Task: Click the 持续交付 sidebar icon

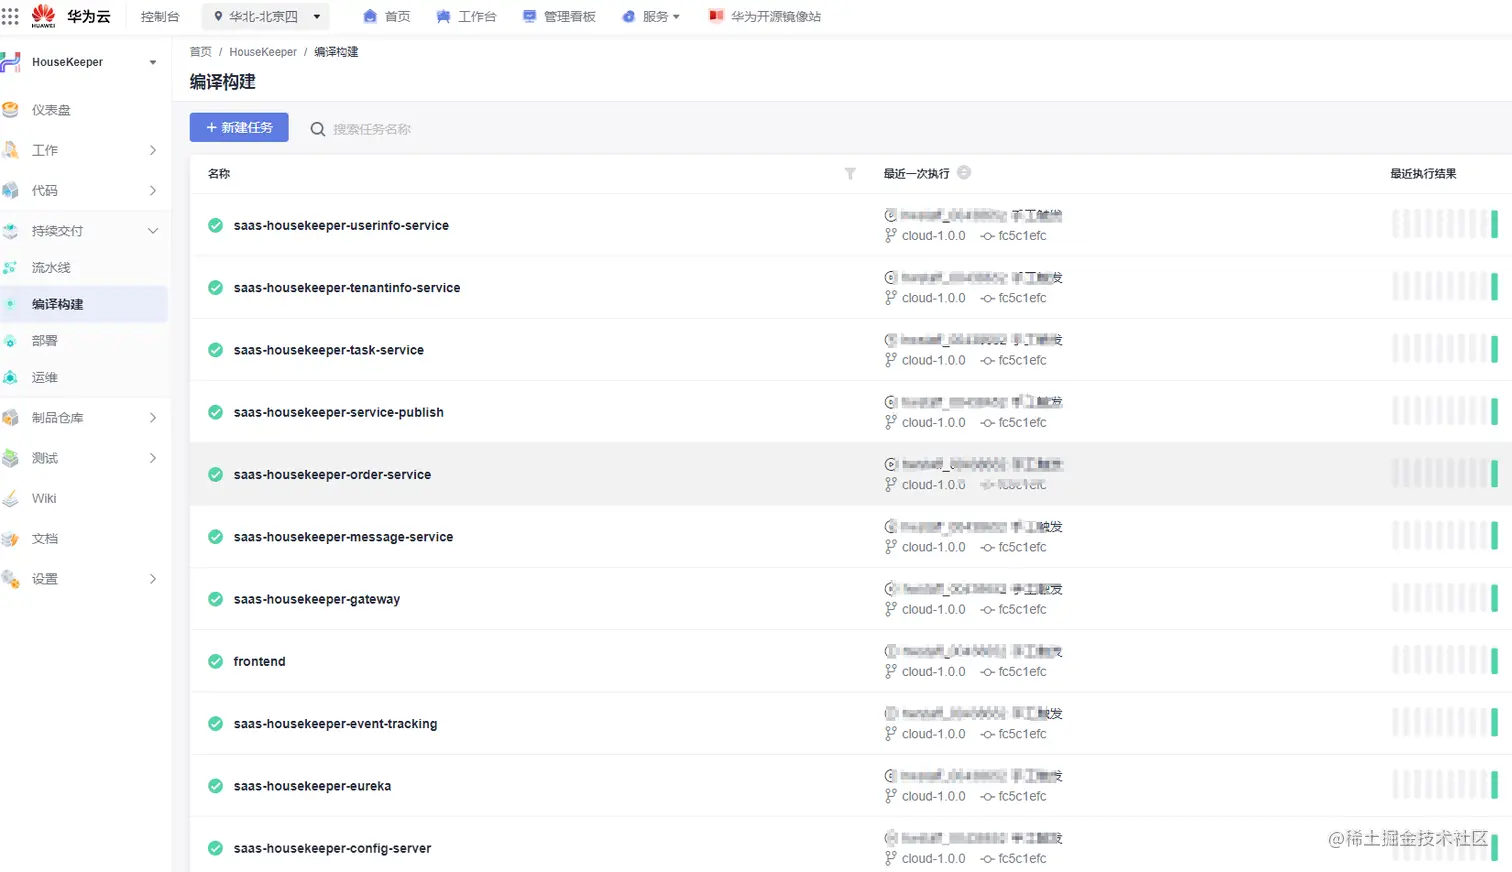Action: point(11,231)
